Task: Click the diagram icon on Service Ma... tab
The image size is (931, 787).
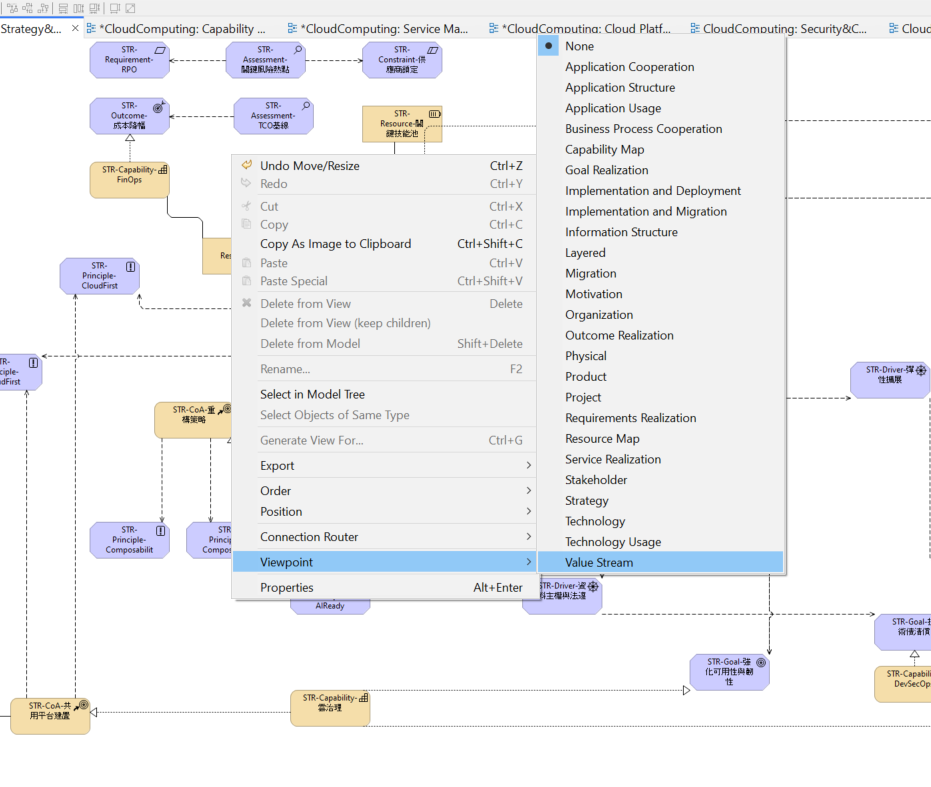Action: coord(292,28)
